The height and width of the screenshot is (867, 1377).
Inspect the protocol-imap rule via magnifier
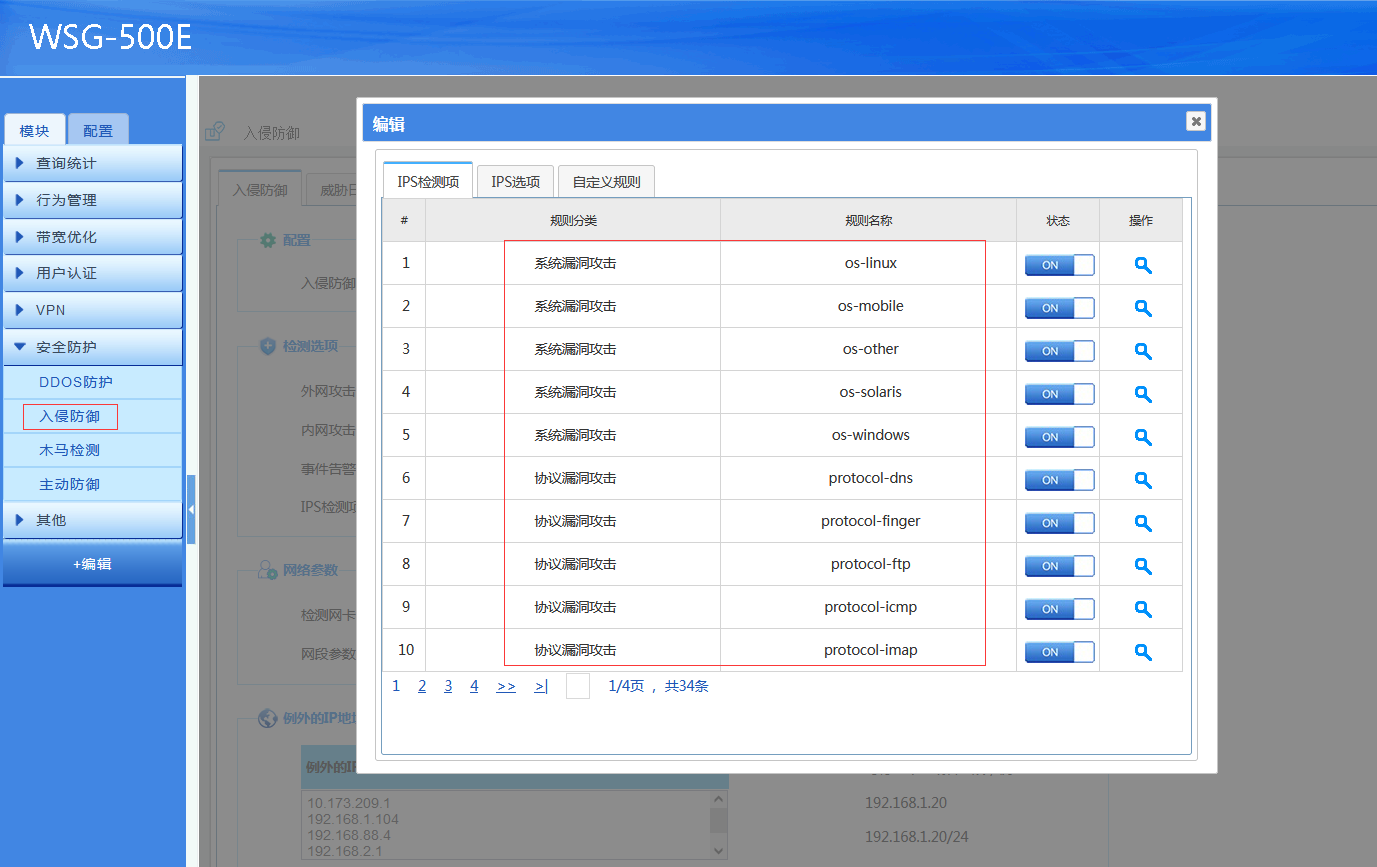coord(1143,652)
